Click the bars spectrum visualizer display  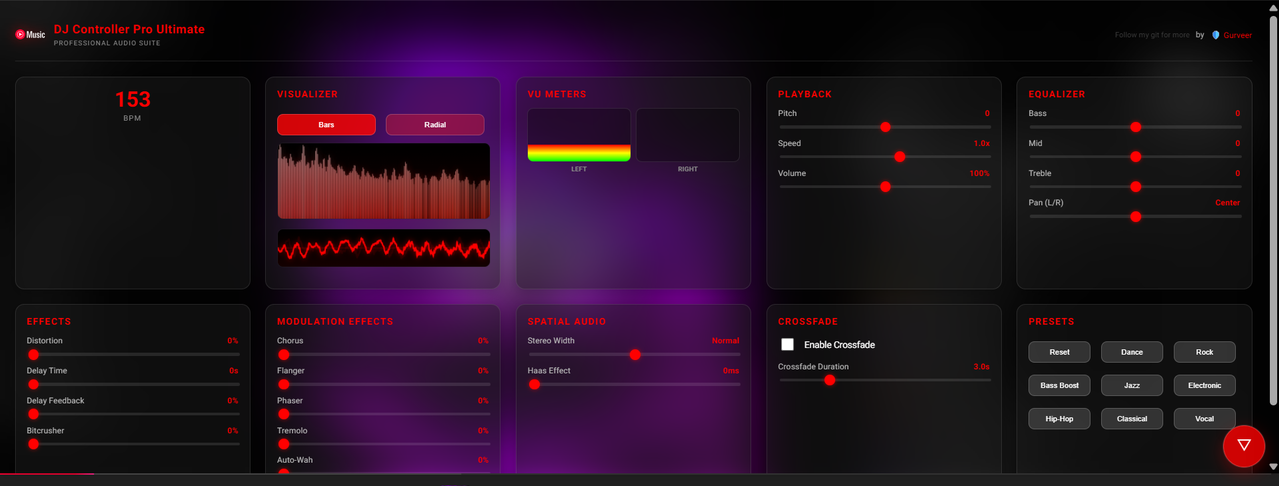point(383,181)
